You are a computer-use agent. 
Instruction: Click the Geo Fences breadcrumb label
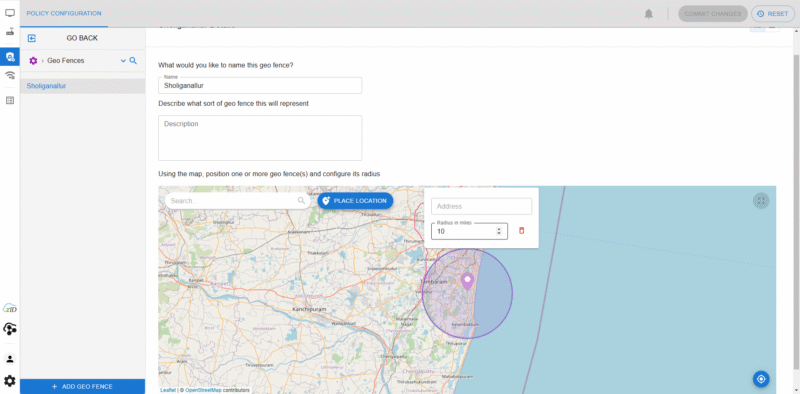pos(66,61)
